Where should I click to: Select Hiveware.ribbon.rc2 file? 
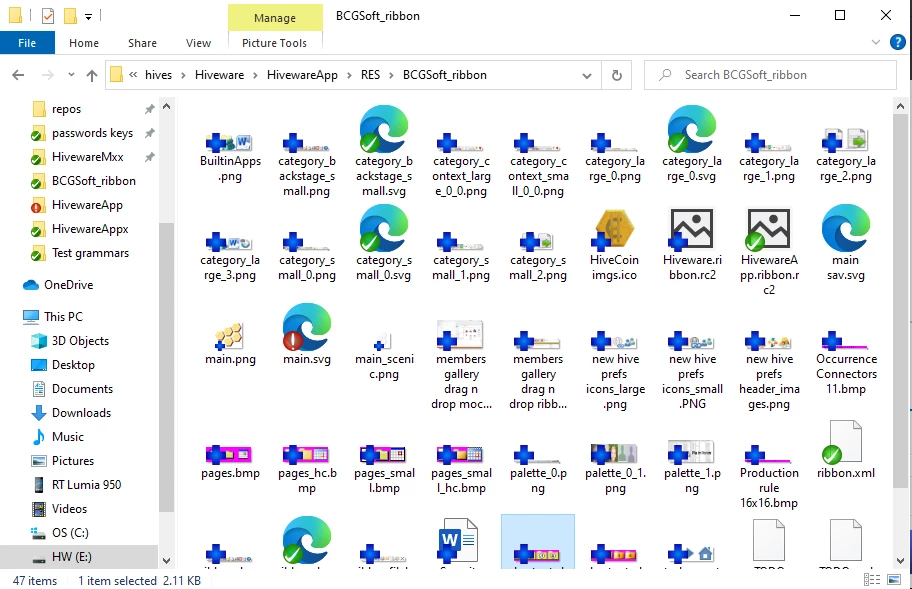coord(692,244)
